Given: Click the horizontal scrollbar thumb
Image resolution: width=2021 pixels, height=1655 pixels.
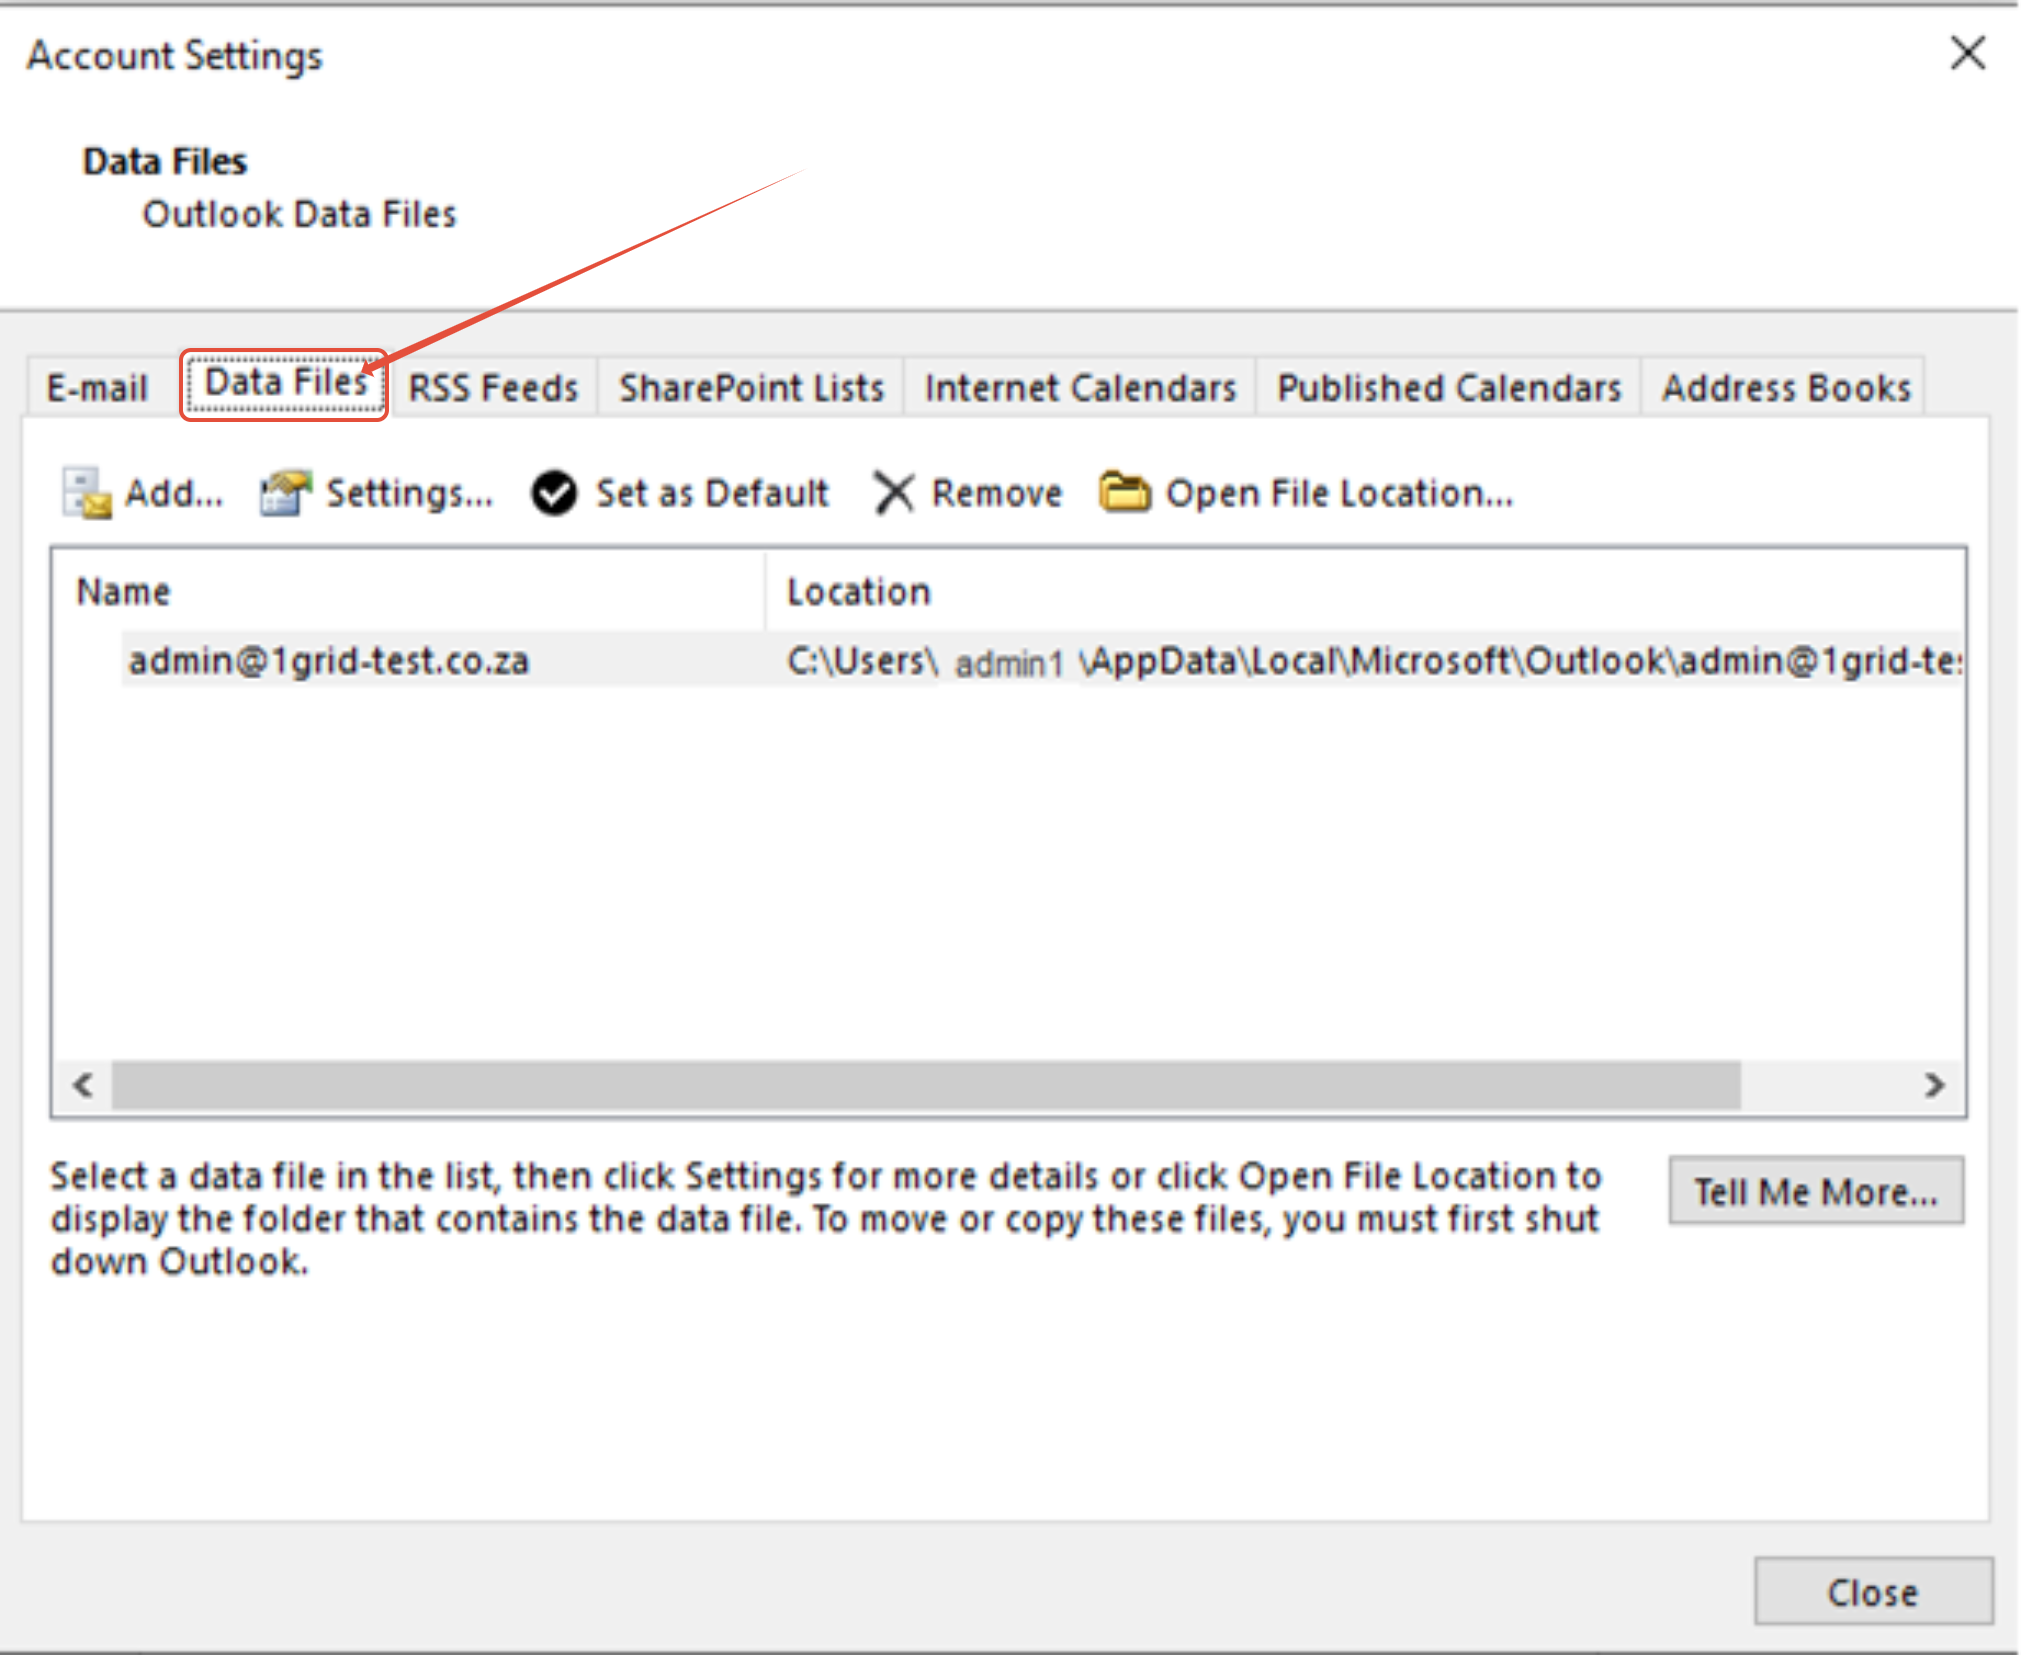Looking at the screenshot, I should click(x=925, y=1085).
